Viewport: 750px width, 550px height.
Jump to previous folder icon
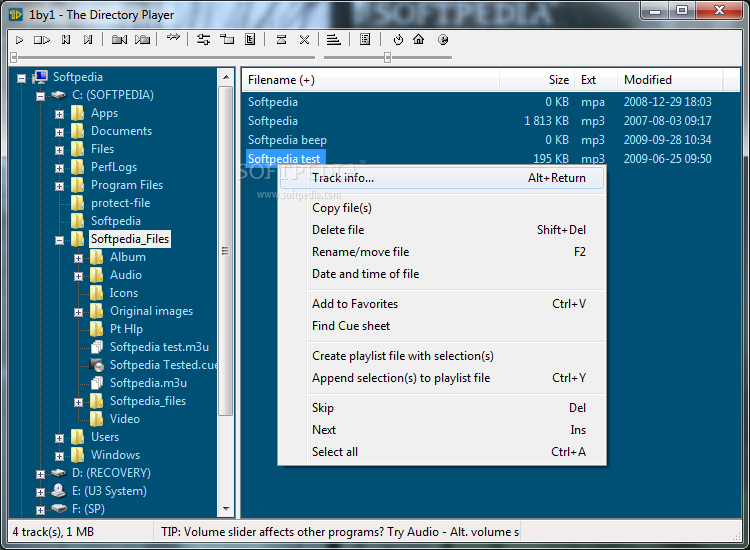(119, 40)
